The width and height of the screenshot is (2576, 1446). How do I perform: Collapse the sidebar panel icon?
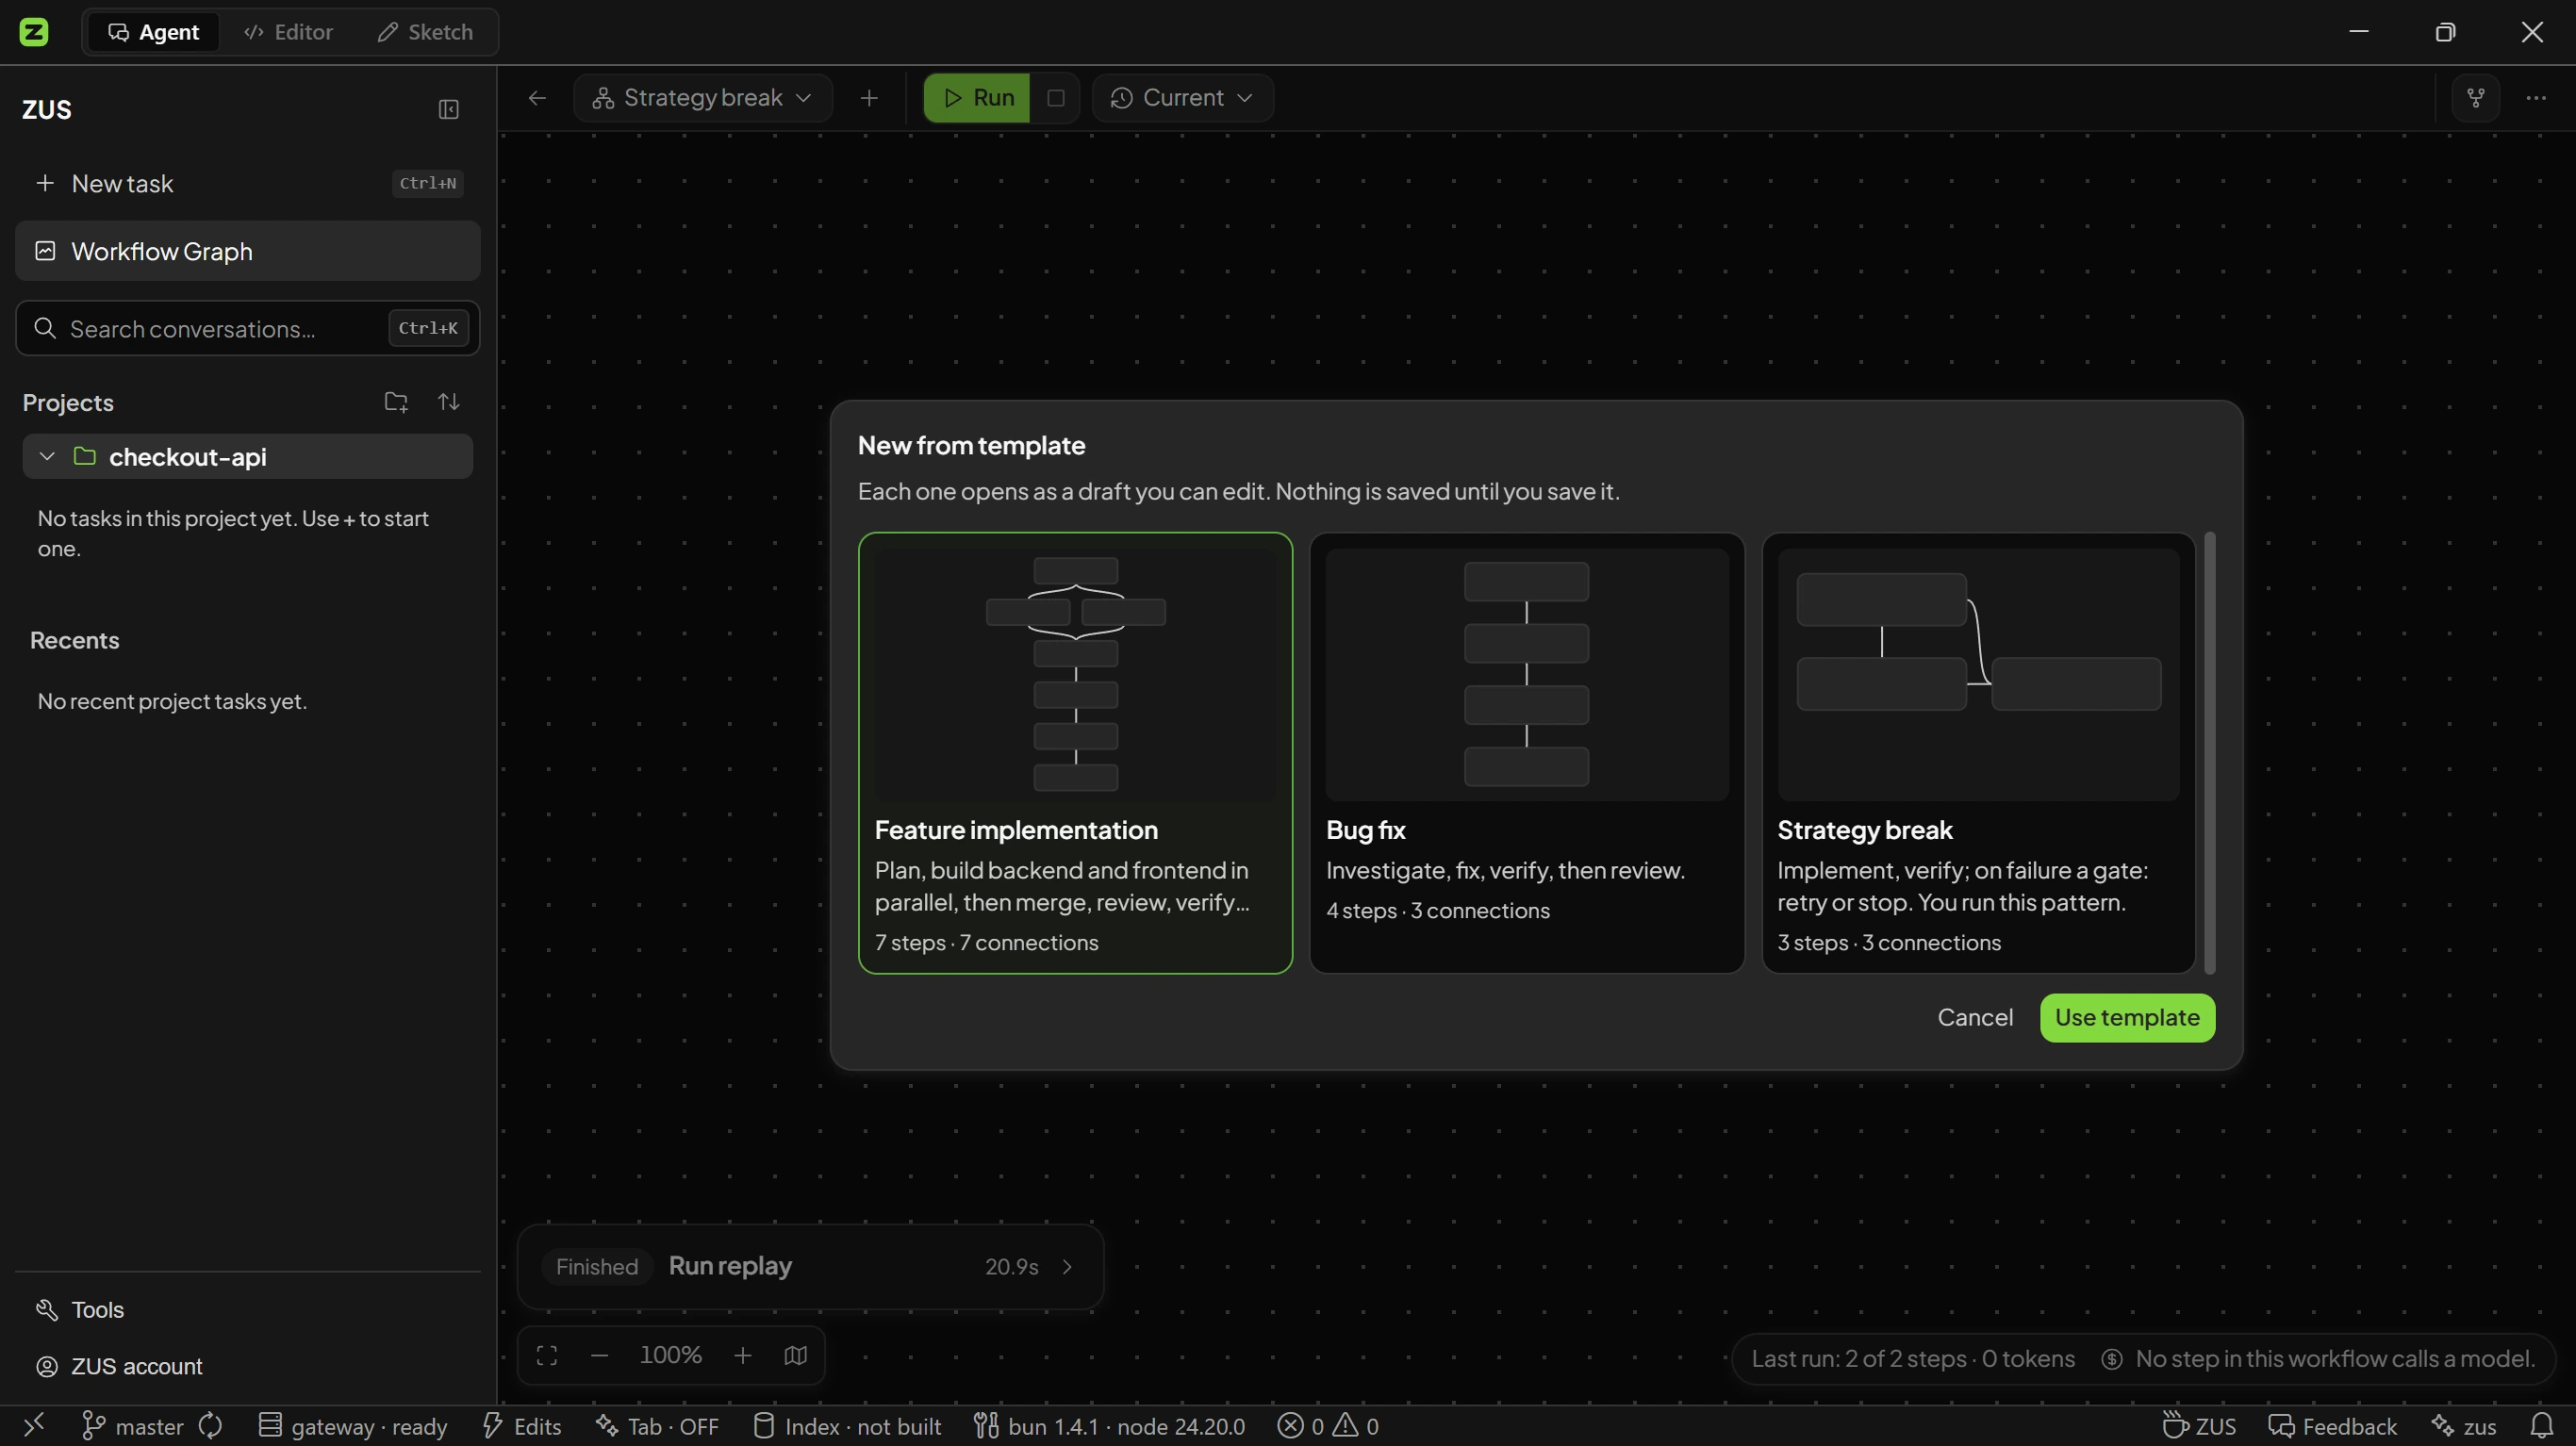point(448,110)
